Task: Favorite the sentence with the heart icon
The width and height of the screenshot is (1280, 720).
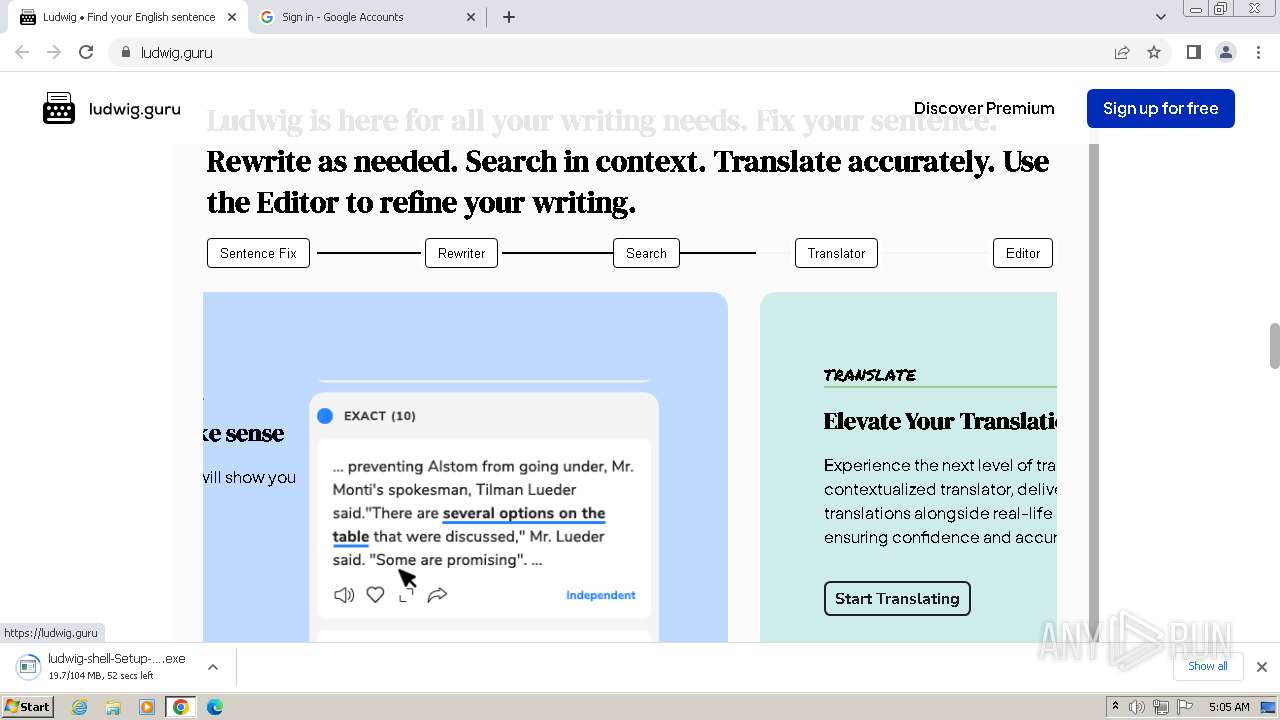Action: pos(375,595)
